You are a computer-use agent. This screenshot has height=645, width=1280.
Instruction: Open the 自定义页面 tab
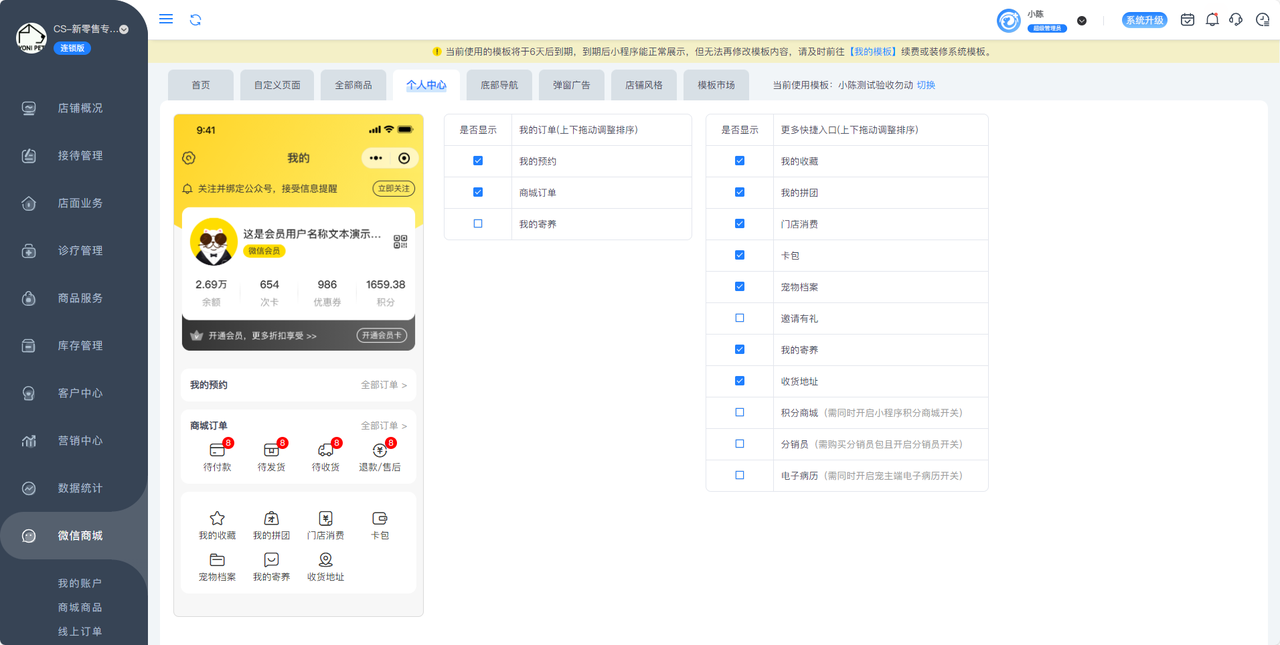point(277,85)
